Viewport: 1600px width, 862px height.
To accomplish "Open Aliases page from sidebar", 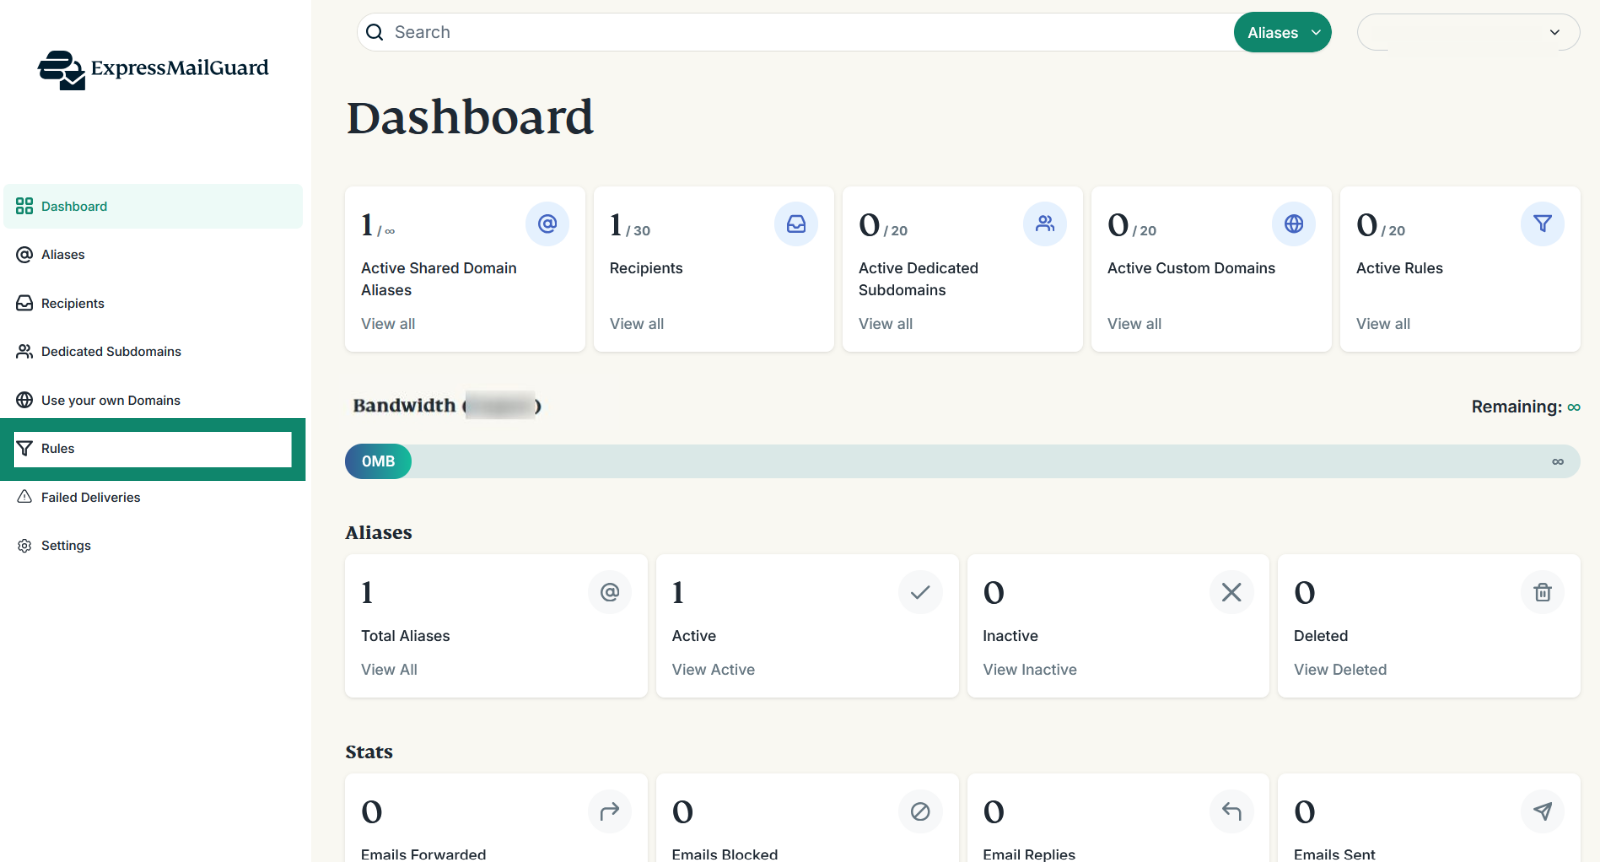I will click(153, 255).
